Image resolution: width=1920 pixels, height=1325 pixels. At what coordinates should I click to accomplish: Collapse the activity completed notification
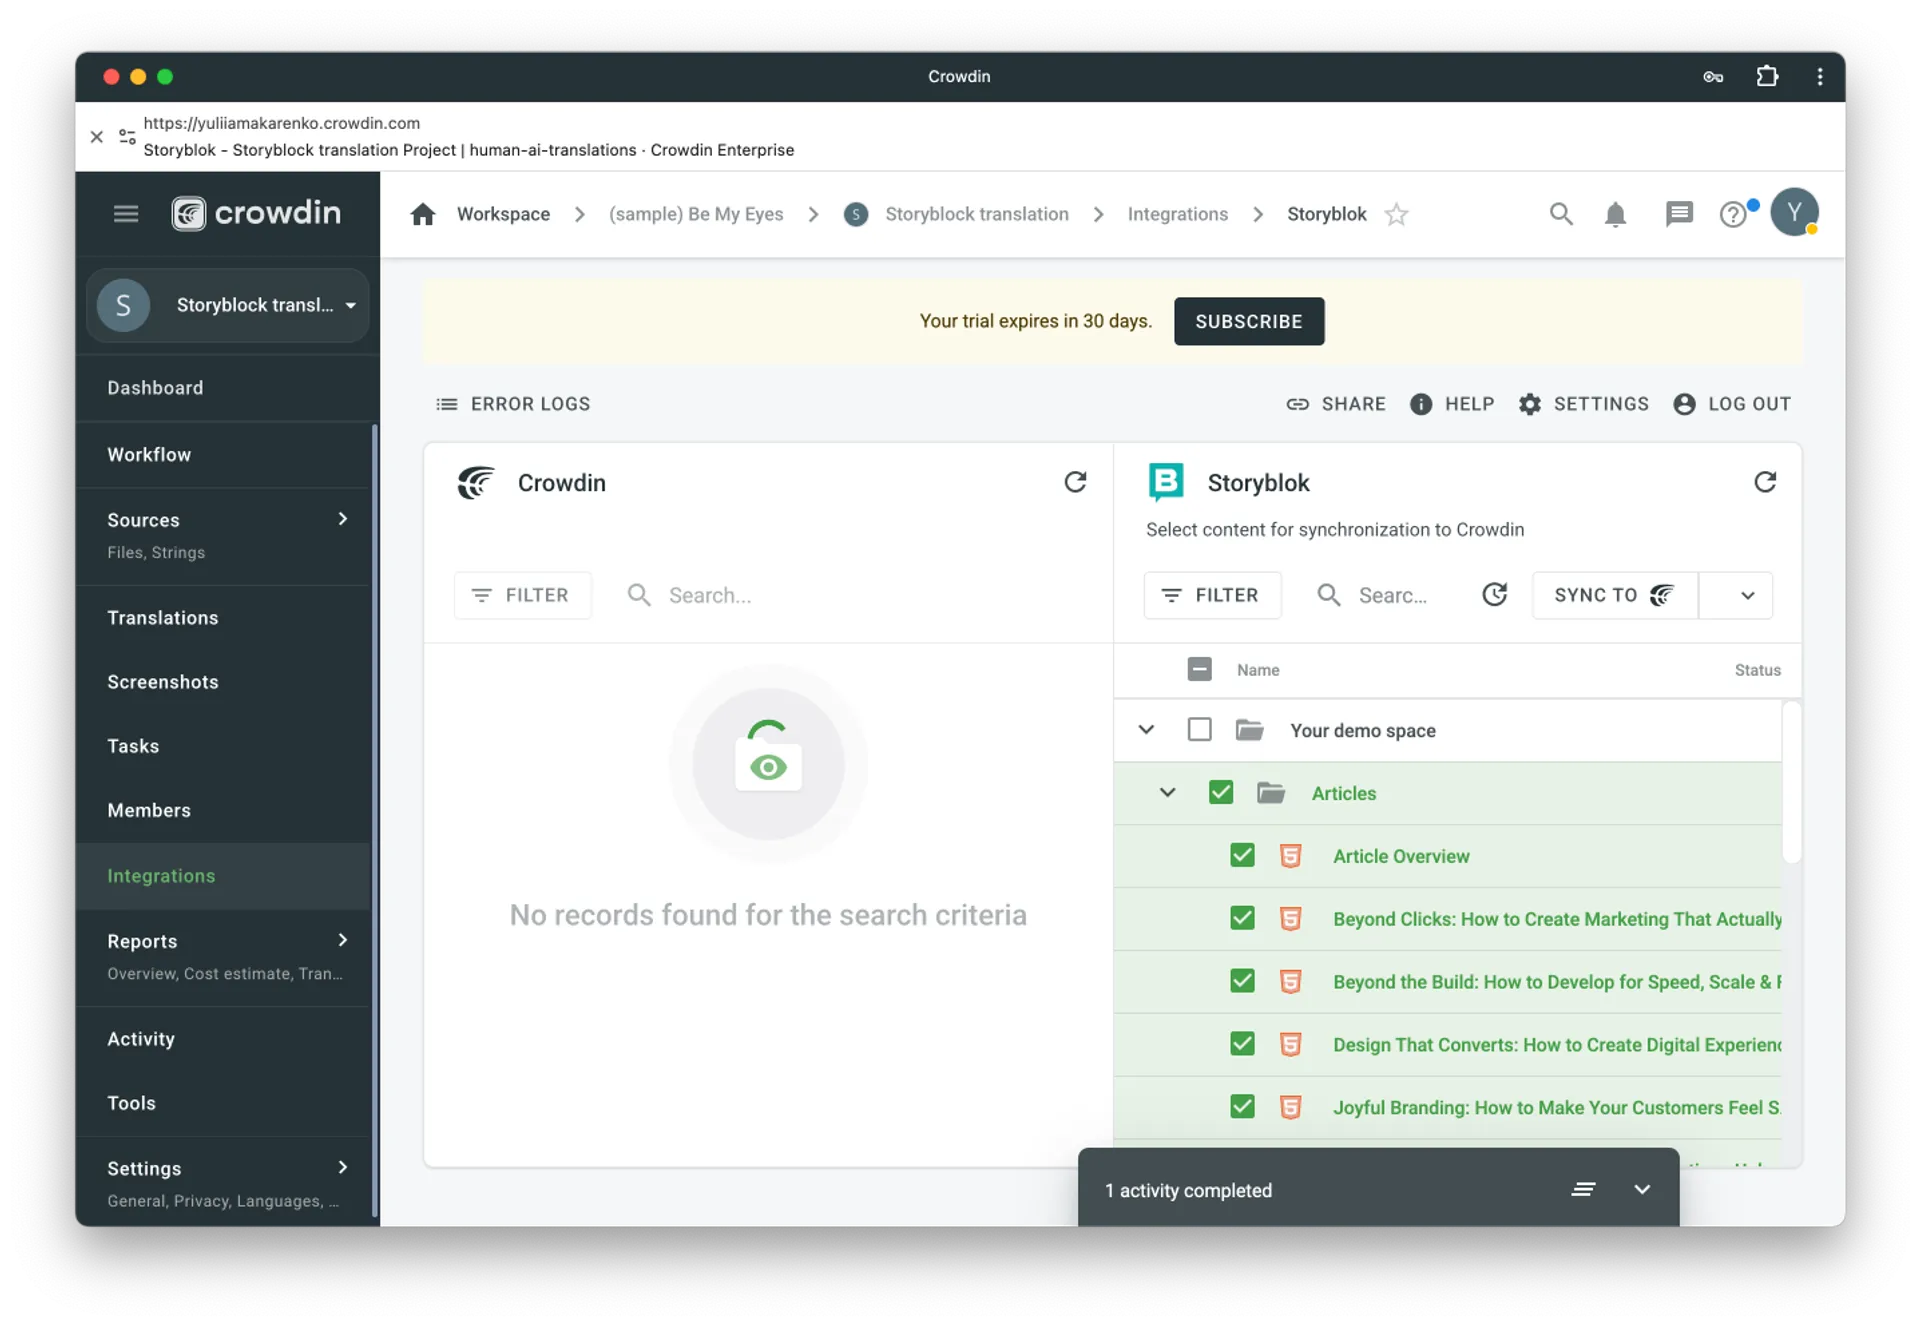[1642, 1189]
